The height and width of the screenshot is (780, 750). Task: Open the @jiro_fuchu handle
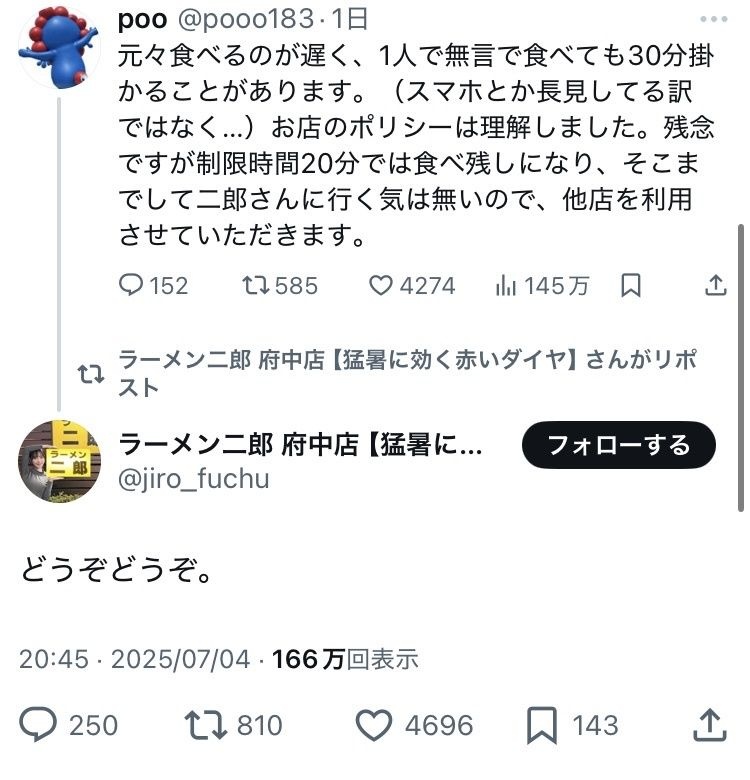[x=194, y=479]
